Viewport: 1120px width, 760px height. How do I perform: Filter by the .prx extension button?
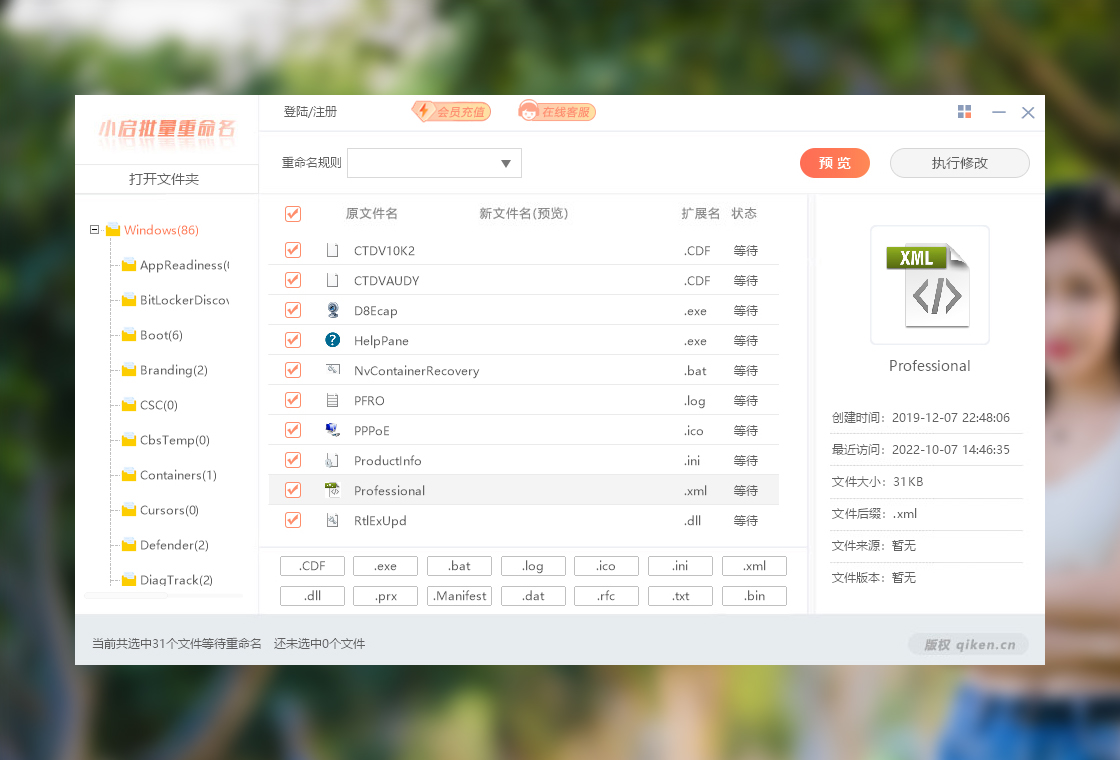click(386, 596)
